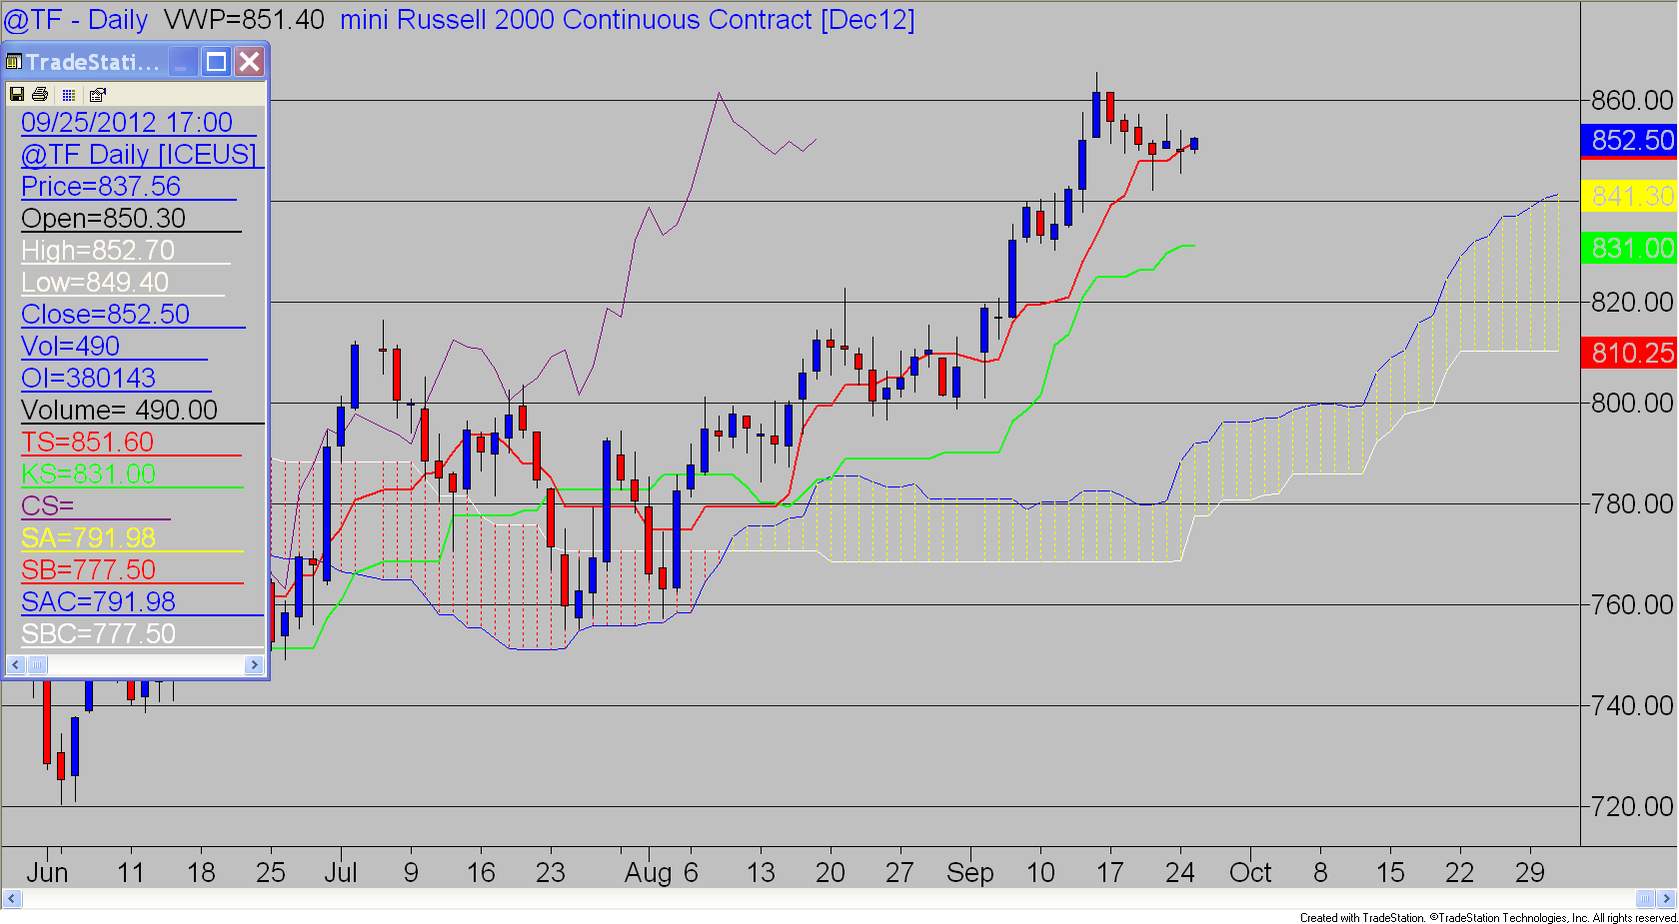The height and width of the screenshot is (924, 1679).
Task: Click the chart's bottom scrollbar thumb
Action: click(x=1647, y=898)
